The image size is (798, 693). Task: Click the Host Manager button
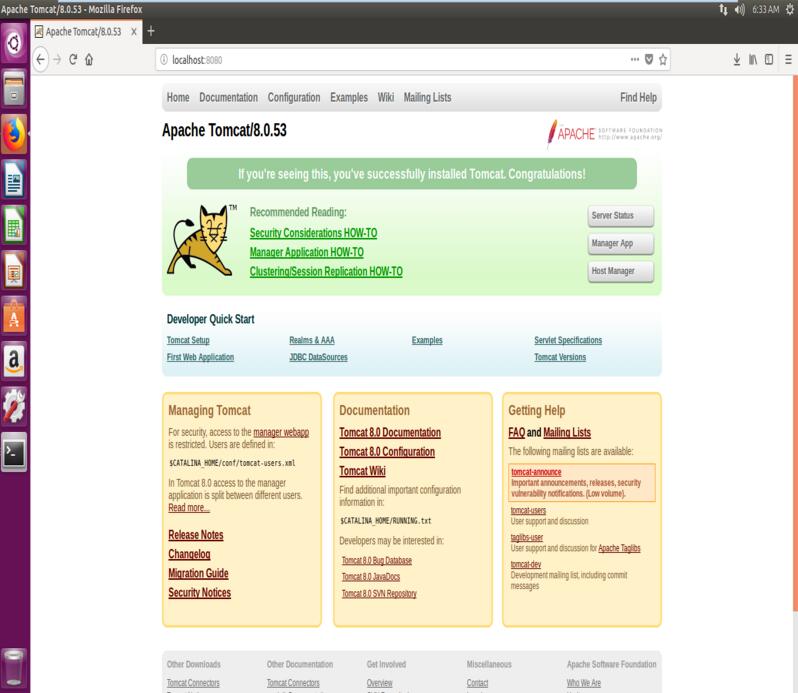tap(620, 271)
